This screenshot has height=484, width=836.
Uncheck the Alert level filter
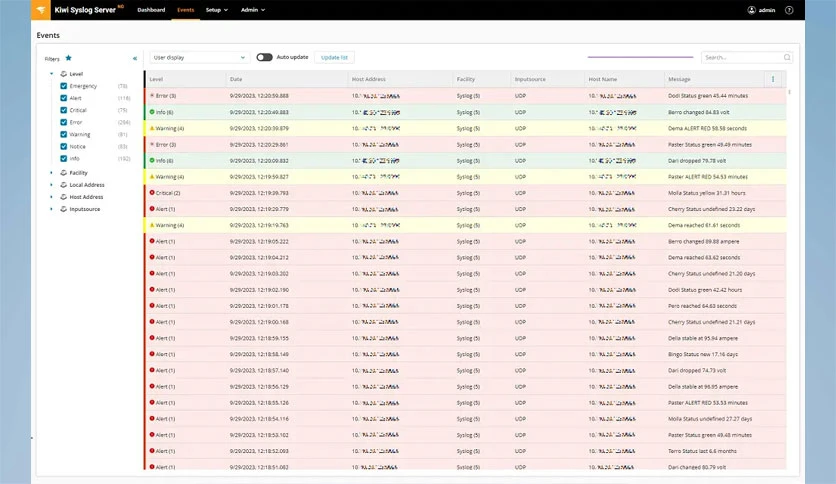click(x=63, y=98)
